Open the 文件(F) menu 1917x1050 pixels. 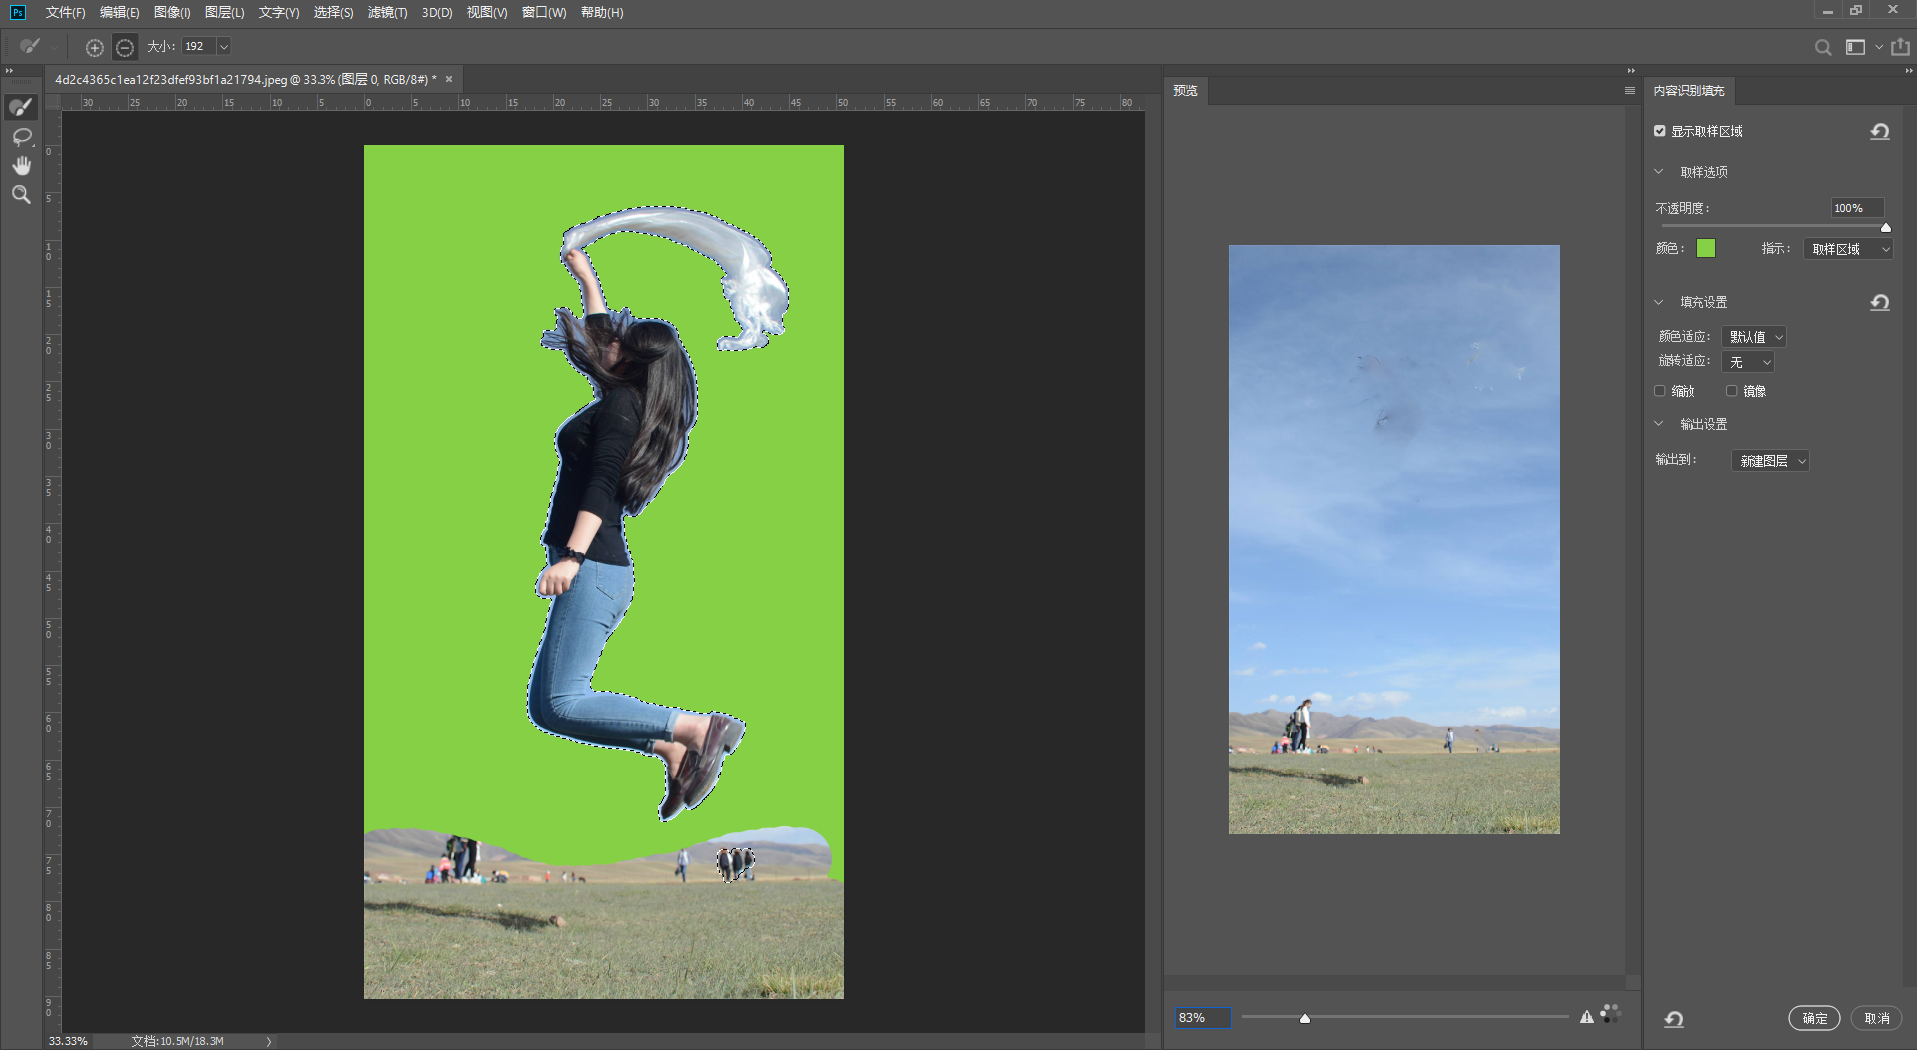[65, 13]
